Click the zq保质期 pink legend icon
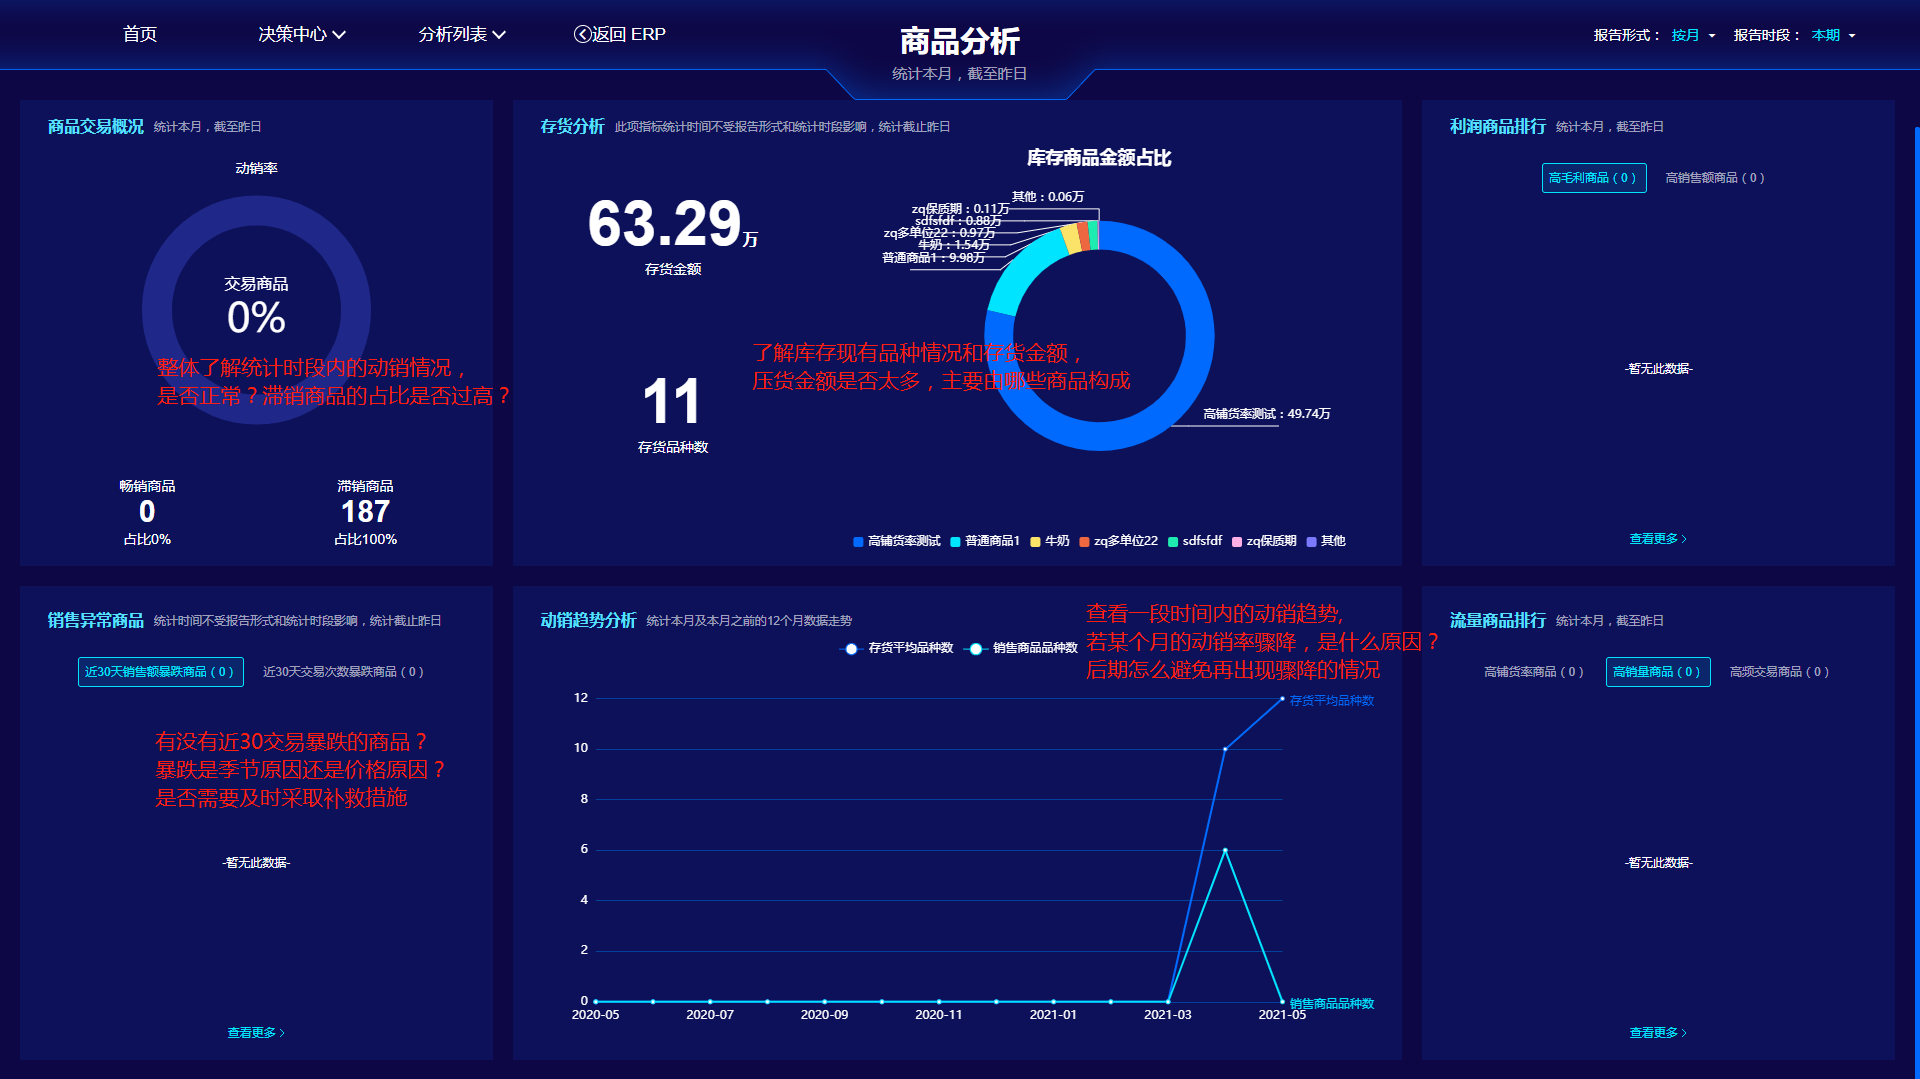The width and height of the screenshot is (1920, 1079). click(x=1237, y=542)
